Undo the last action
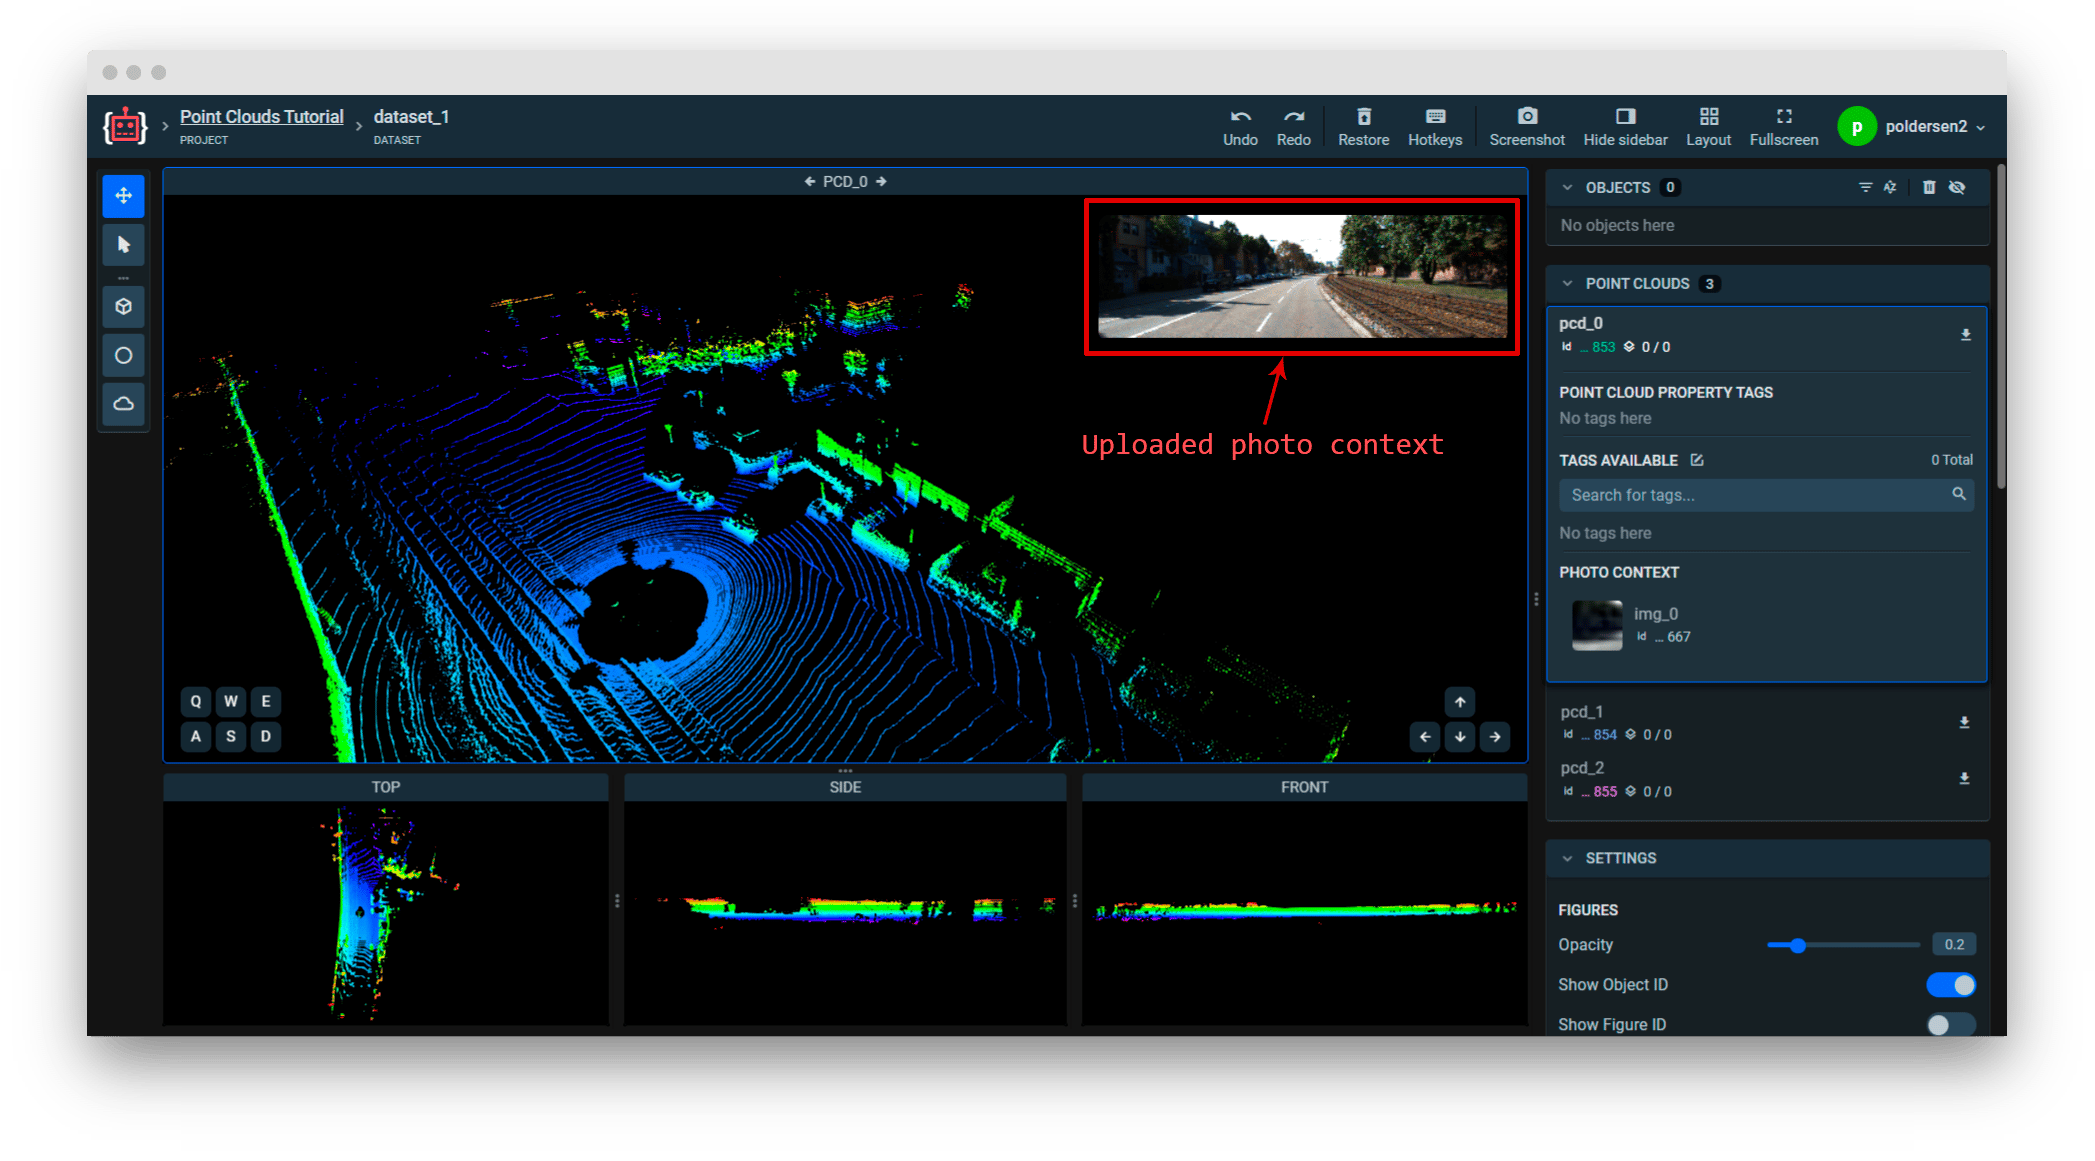Viewport: 2095px width, 1161px height. pyautogui.click(x=1240, y=127)
